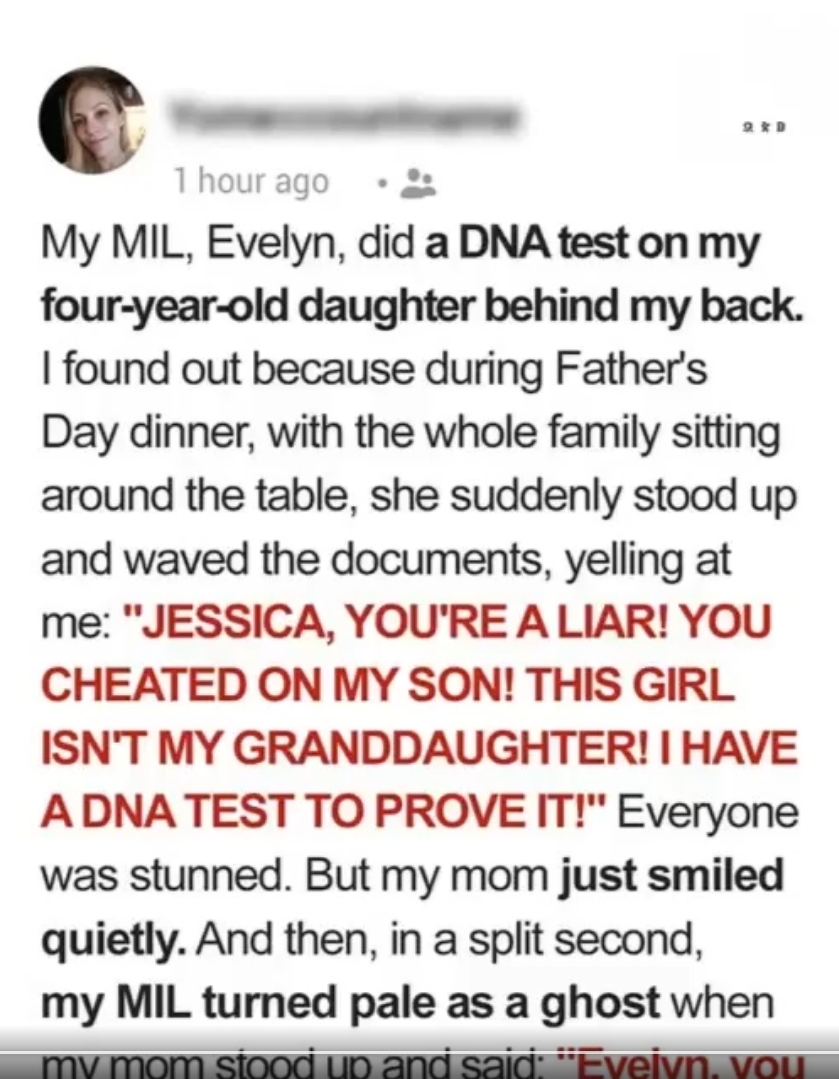Open the '1 hour ago' timestamp link
The height and width of the screenshot is (1079, 839).
click(251, 182)
